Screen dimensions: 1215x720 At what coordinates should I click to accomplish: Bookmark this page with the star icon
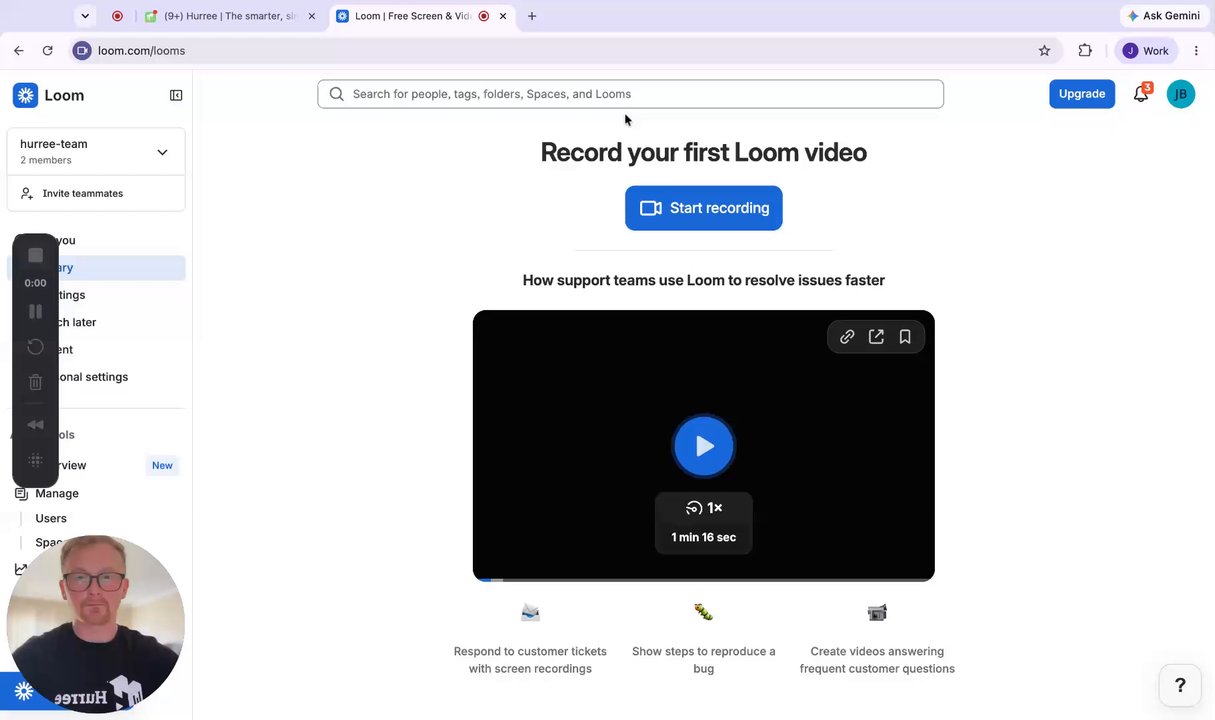tap(1044, 51)
